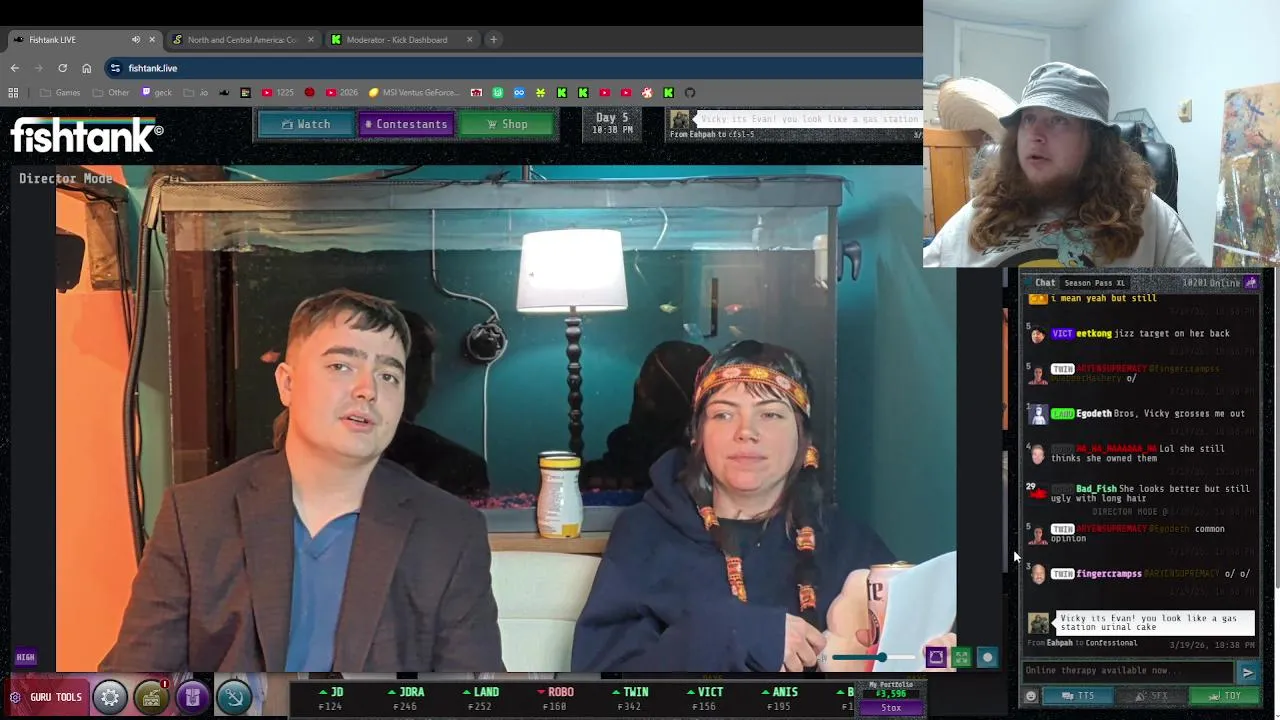Send the chat message
1280x720 pixels.
coord(1247,672)
